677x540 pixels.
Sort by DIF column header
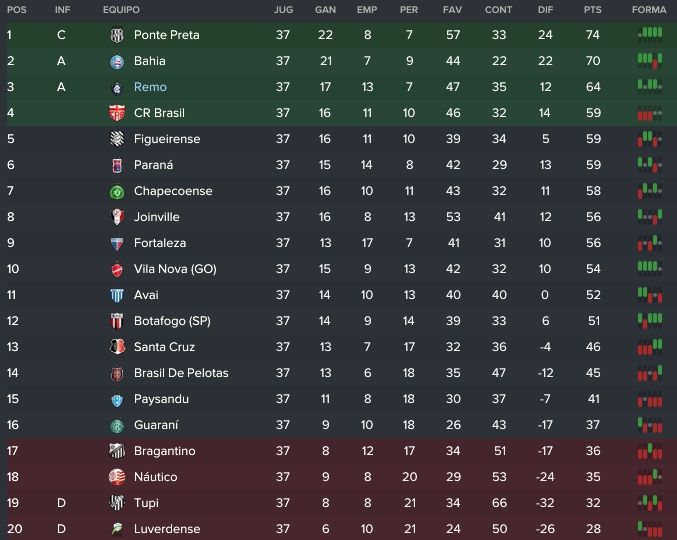[545, 10]
